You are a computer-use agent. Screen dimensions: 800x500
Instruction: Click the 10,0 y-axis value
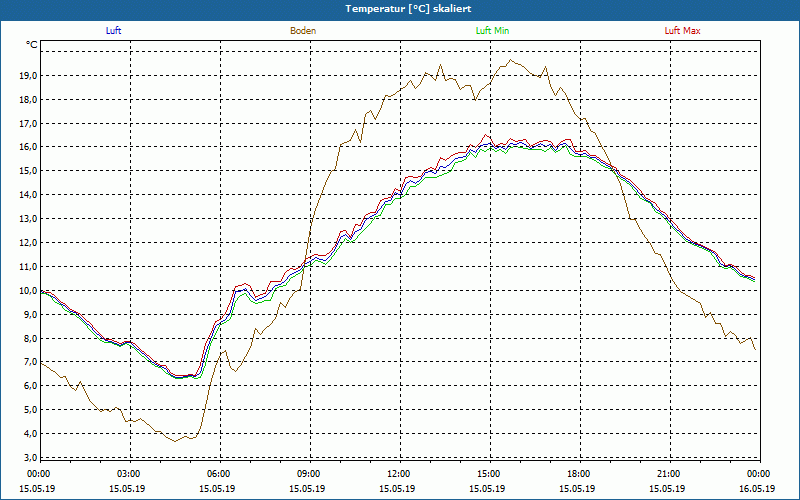27,291
